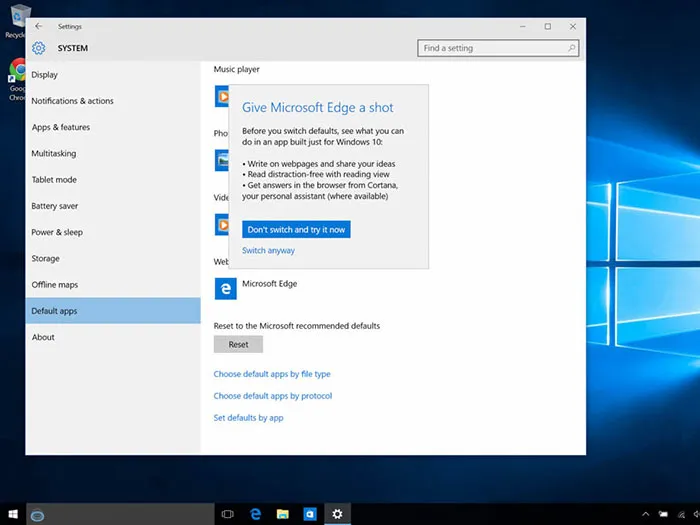Click the Settings gear on the taskbar
This screenshot has height=525, width=700.
(338, 514)
